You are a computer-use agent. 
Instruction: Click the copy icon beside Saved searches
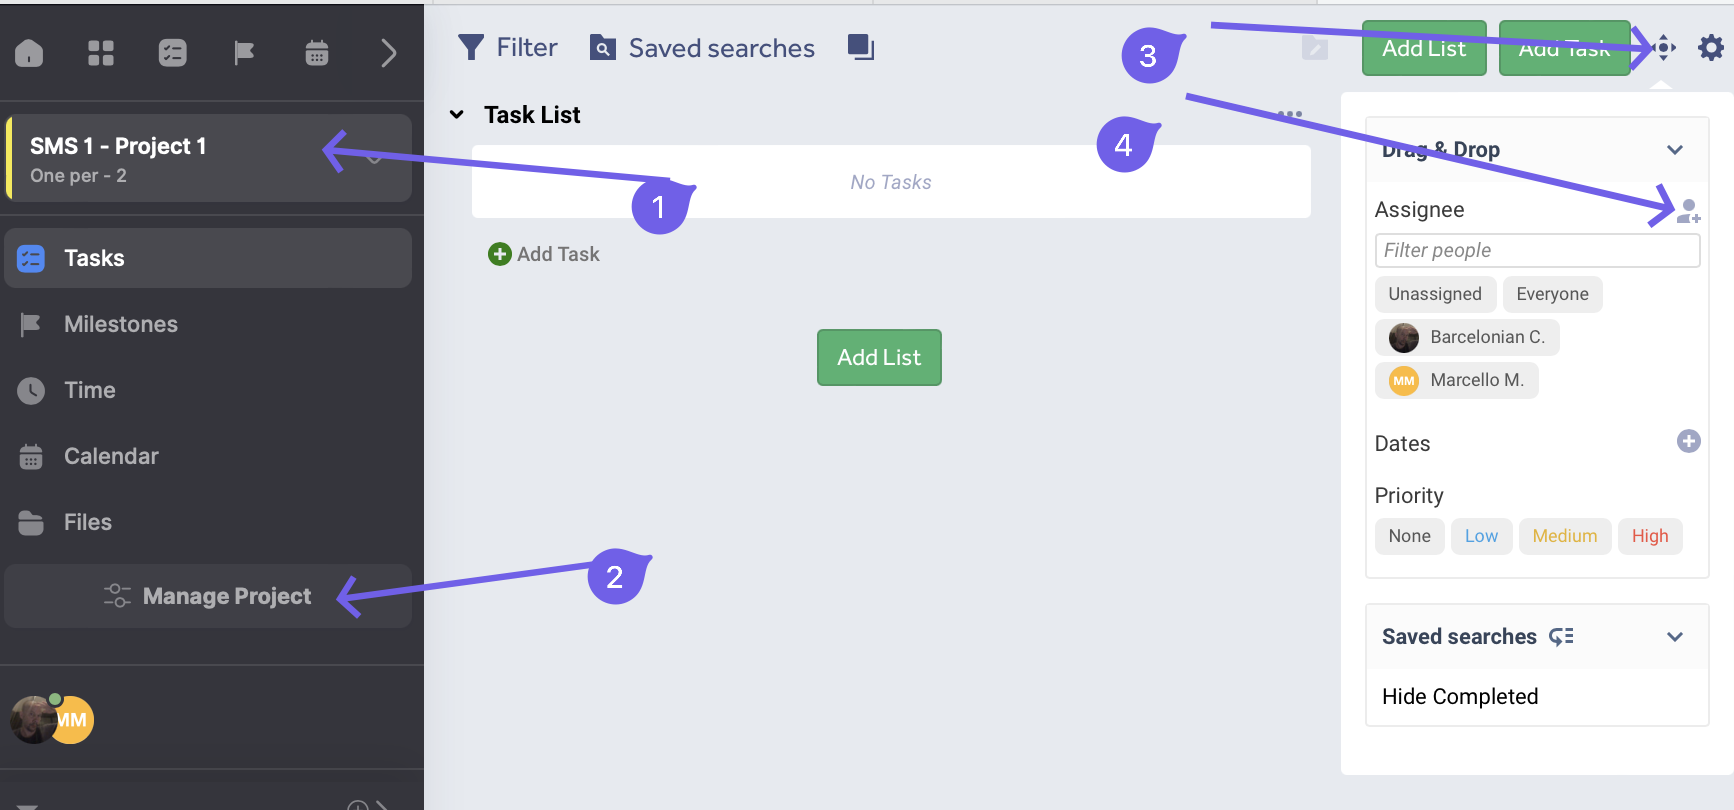coord(860,47)
